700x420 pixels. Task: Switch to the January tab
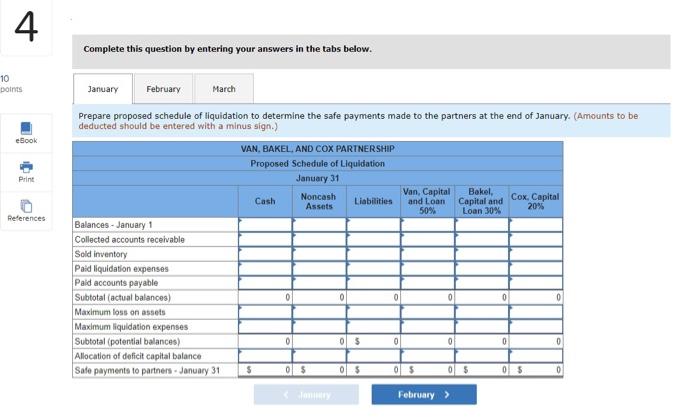(103, 89)
